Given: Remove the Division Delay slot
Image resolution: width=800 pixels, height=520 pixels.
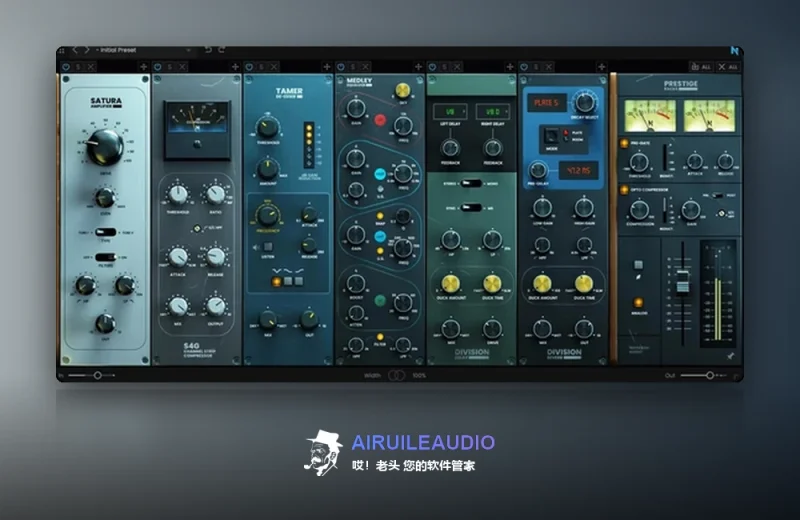Looking at the screenshot, I should point(457,67).
